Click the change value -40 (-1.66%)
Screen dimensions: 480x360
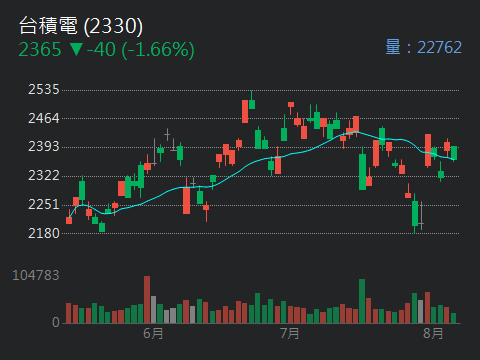coord(140,50)
